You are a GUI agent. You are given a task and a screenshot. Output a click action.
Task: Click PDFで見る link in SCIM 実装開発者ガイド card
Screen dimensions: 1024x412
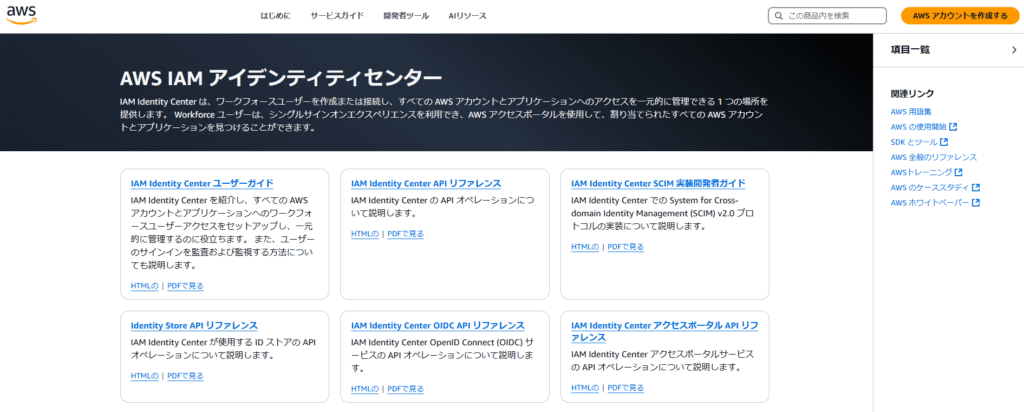pos(626,247)
